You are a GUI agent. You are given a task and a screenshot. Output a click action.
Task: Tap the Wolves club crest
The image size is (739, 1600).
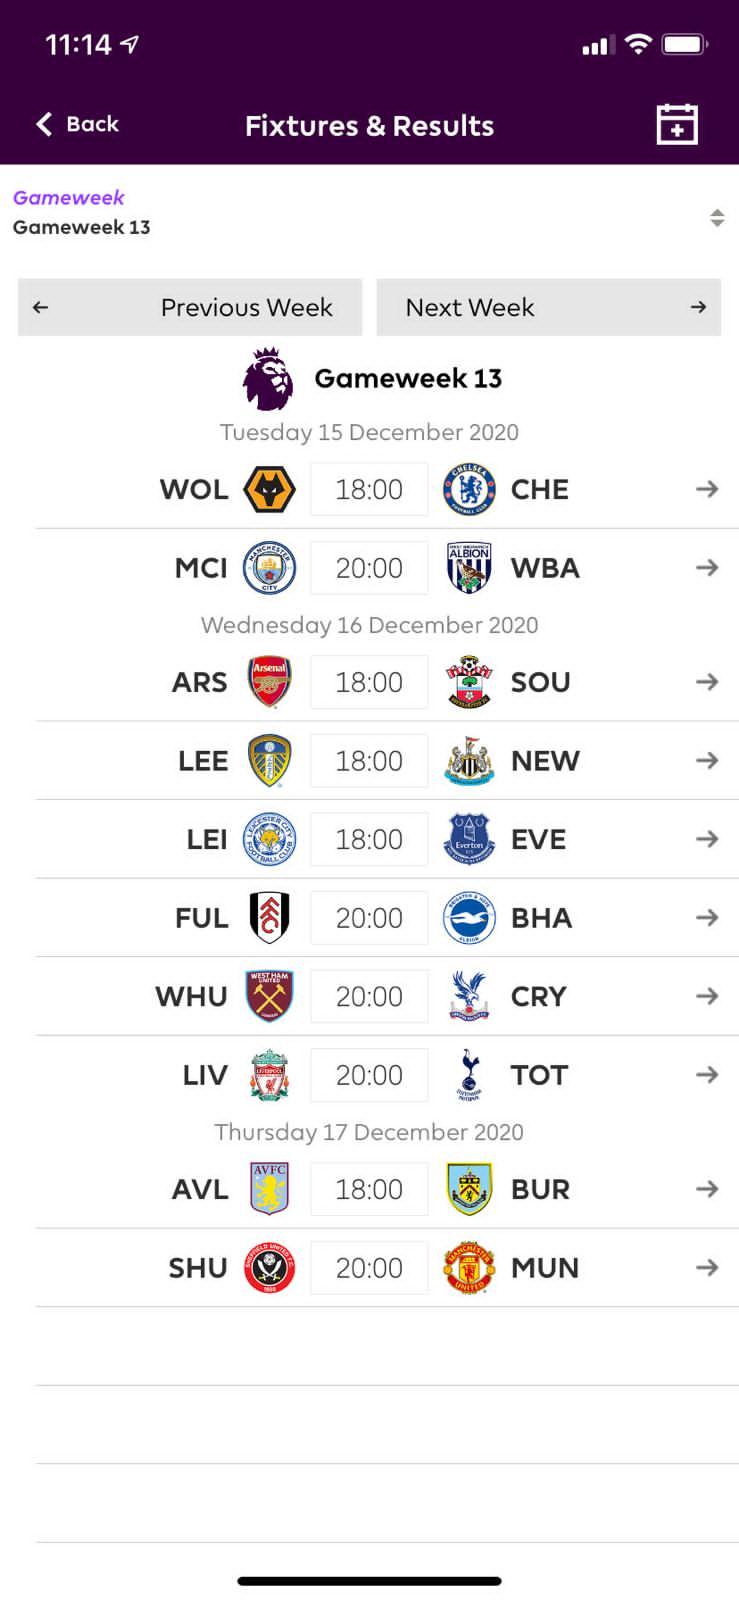(x=269, y=490)
